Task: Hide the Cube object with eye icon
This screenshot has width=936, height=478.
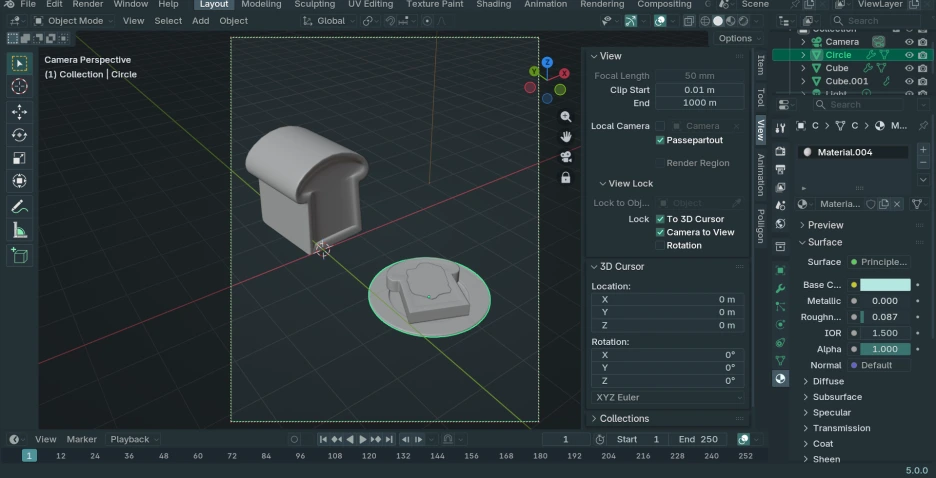Action: pyautogui.click(x=909, y=68)
